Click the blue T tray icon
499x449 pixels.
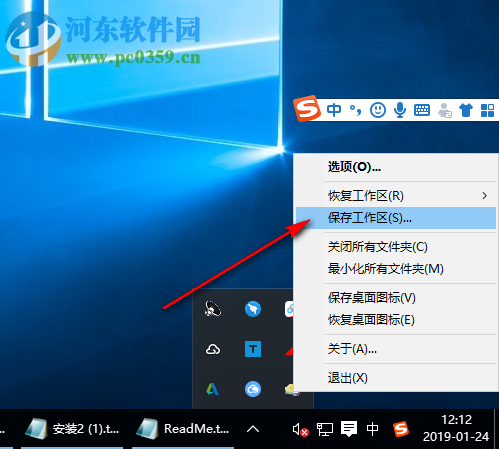pyautogui.click(x=253, y=349)
